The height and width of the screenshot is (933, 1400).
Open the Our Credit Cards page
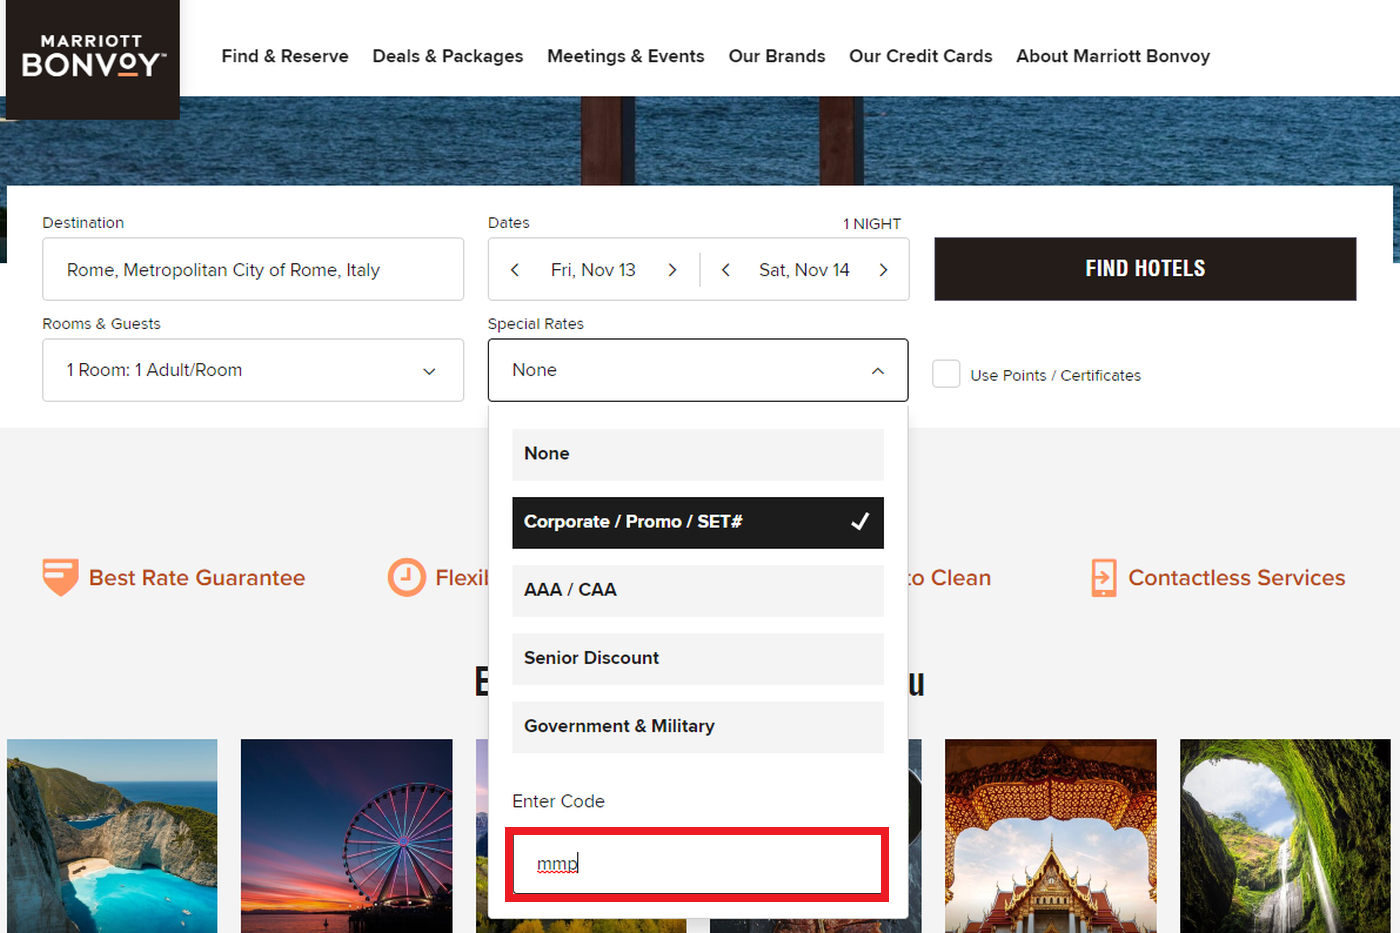tap(920, 56)
